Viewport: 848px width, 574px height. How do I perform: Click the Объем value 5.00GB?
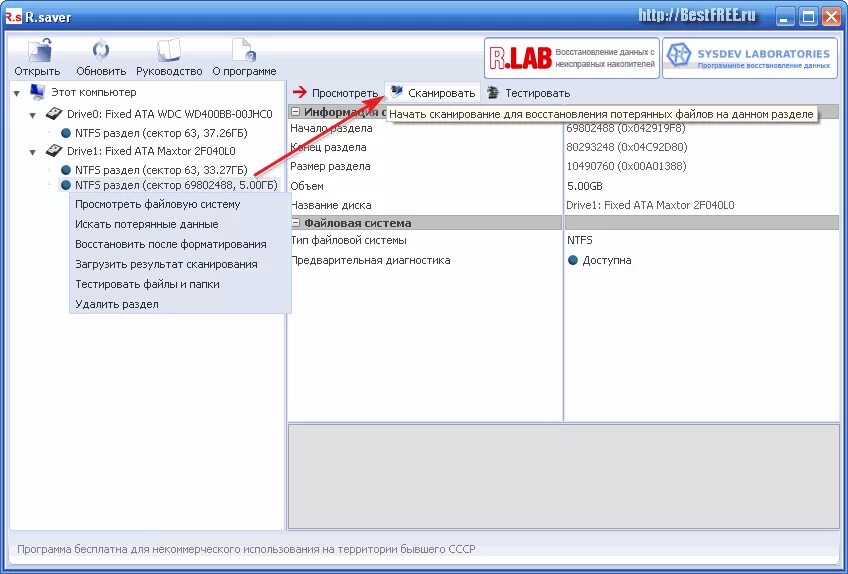(x=585, y=186)
